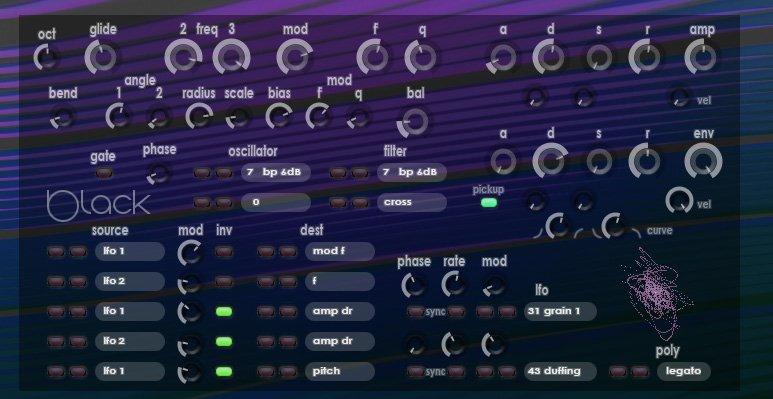773x399 pixels.
Task: Click the pink scope visualization above poly
Action: click(657, 293)
